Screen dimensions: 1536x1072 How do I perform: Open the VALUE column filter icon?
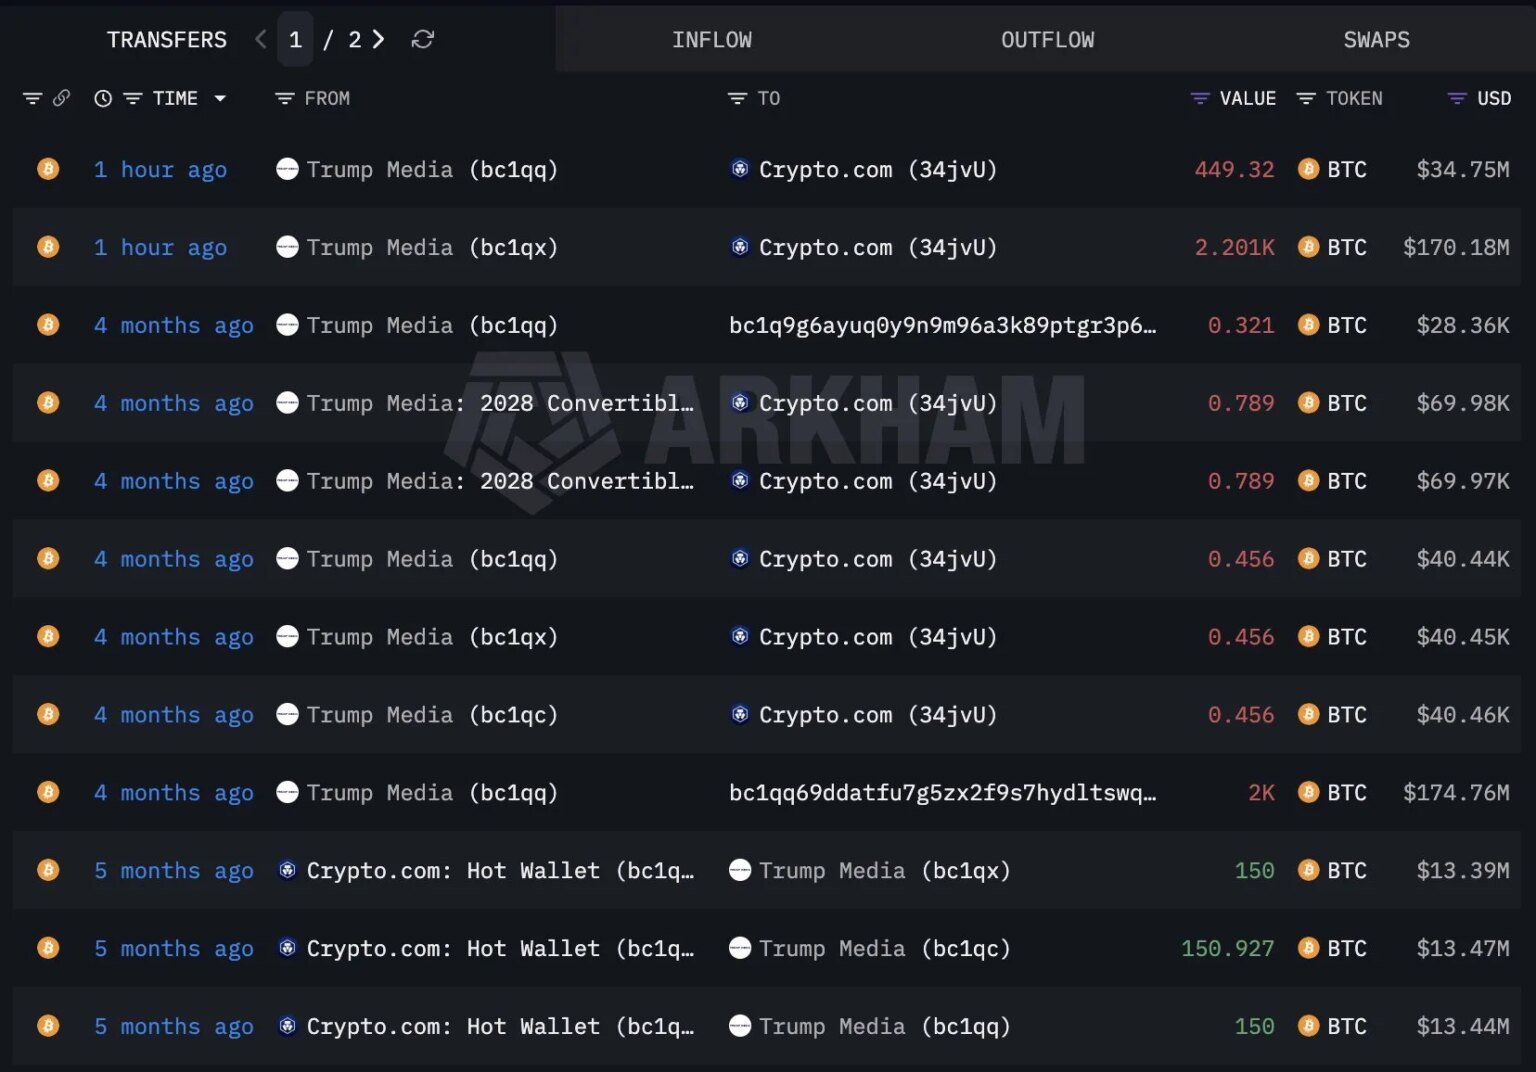pos(1200,98)
